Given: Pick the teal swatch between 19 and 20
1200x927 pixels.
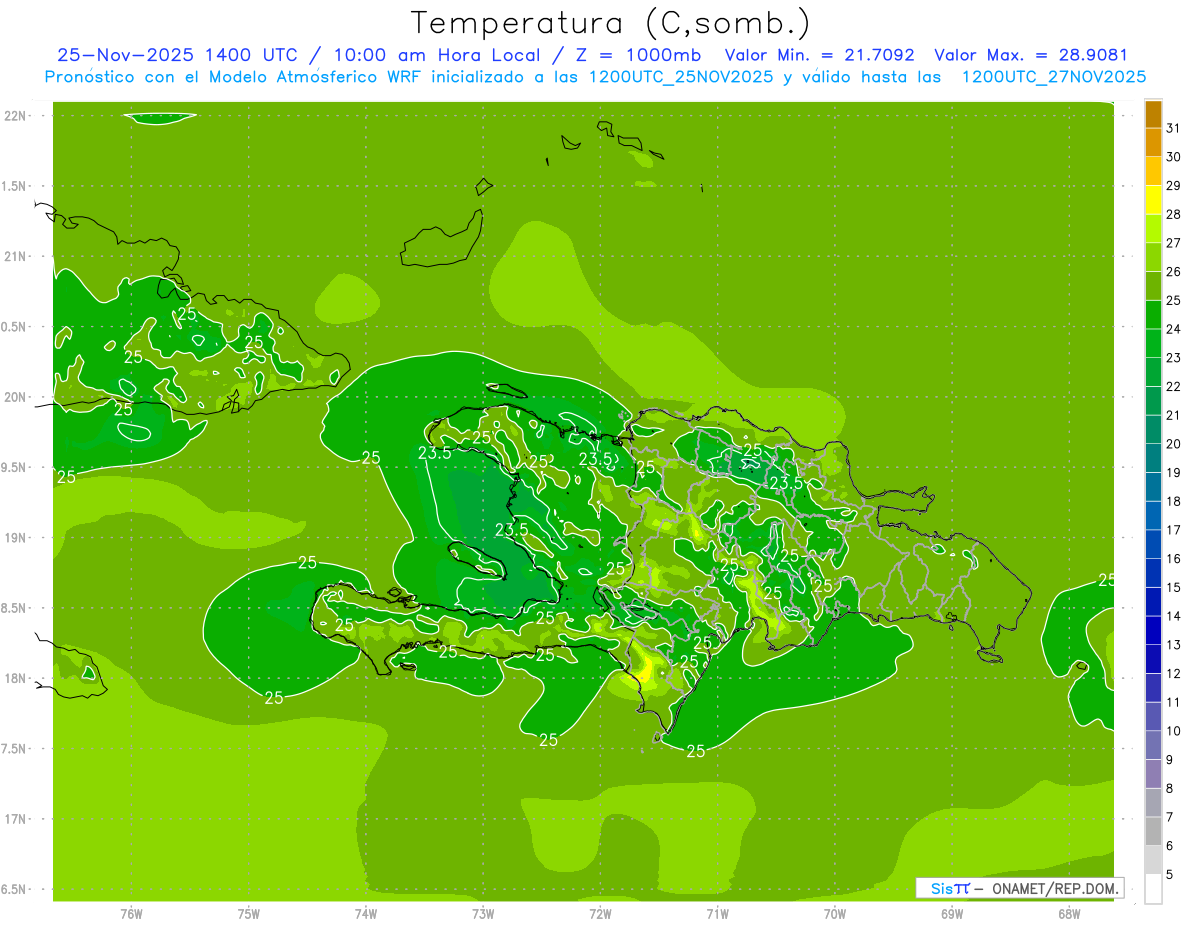Looking at the screenshot, I should coord(1153,458).
